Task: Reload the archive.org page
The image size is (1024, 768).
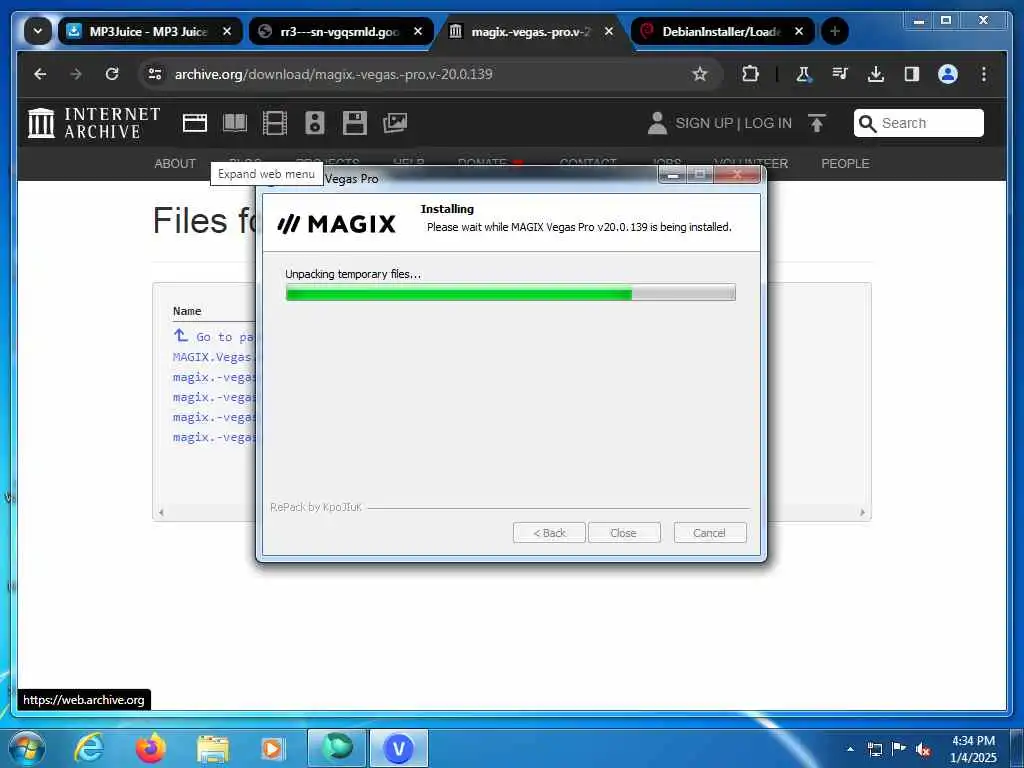Action: coord(112,74)
